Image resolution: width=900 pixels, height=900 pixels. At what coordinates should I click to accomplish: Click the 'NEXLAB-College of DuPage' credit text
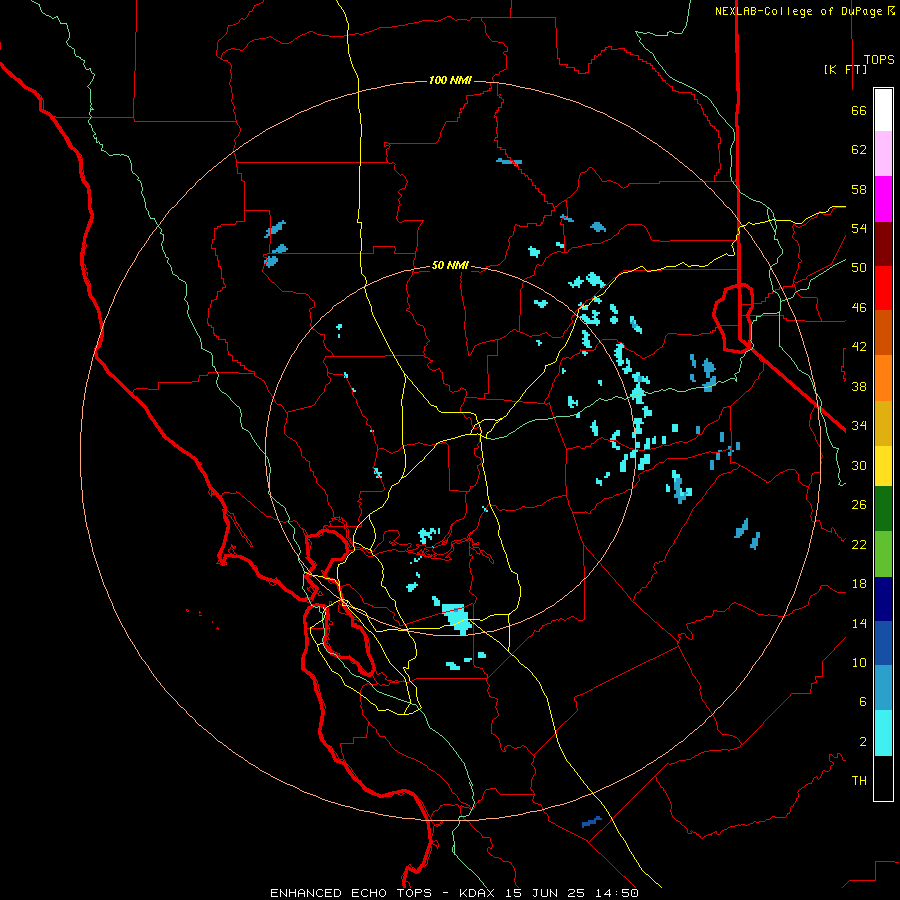point(800,11)
